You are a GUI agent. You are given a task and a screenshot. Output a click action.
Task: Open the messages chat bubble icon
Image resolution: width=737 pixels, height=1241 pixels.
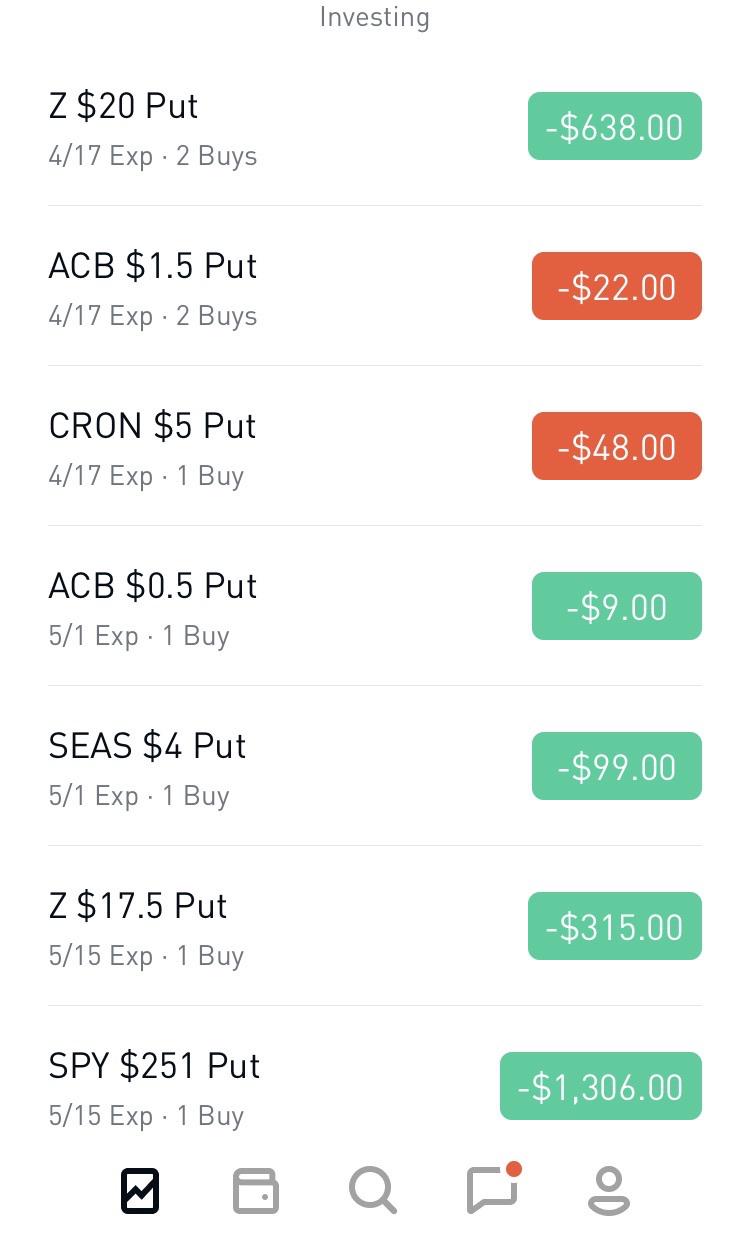point(492,1190)
